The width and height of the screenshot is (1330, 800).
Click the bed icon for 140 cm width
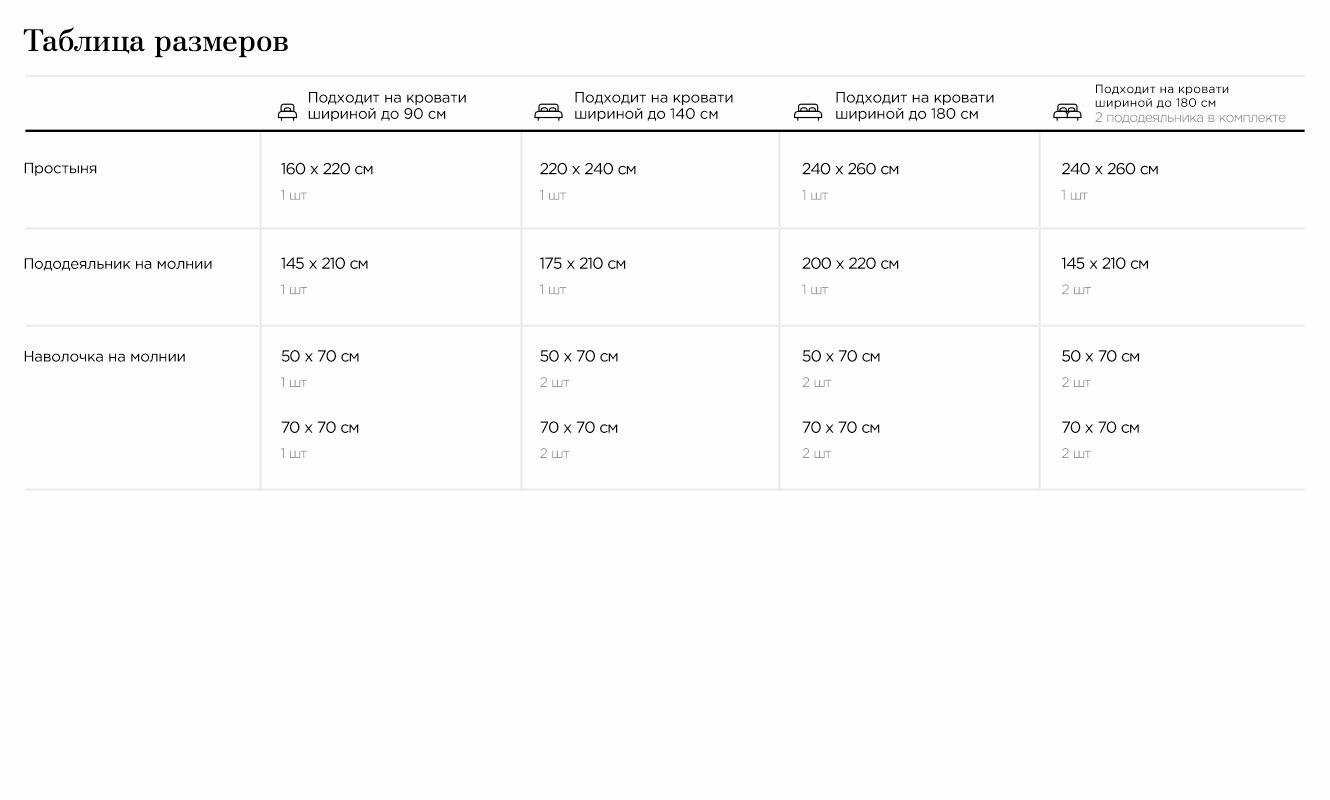coord(548,111)
